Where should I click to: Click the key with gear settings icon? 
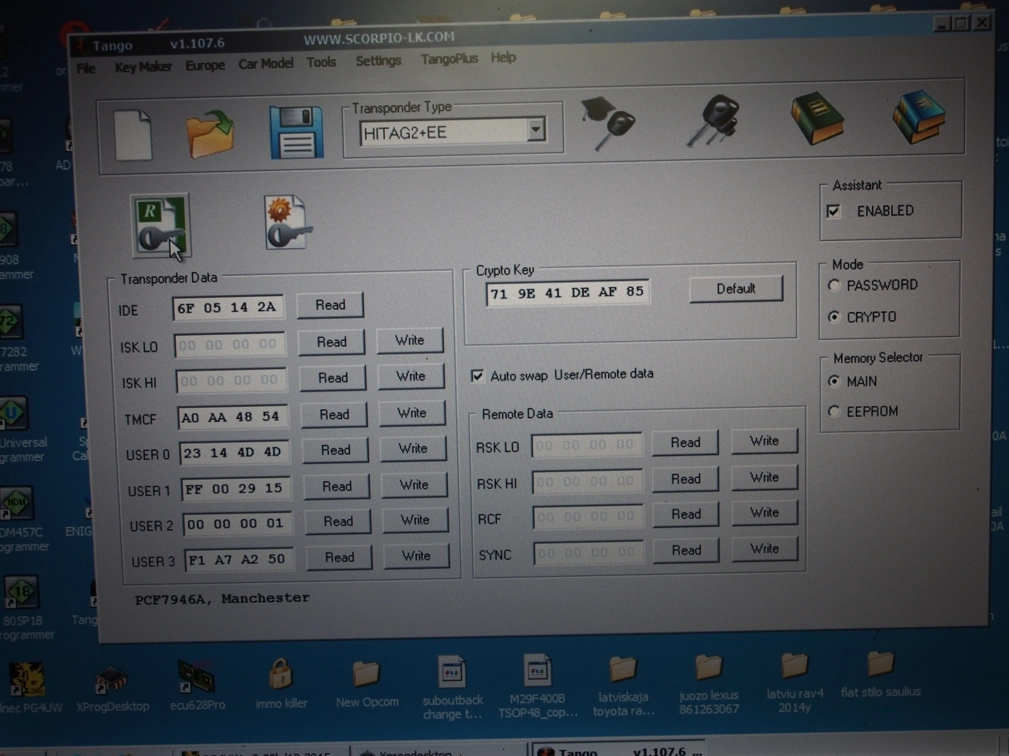coord(287,223)
